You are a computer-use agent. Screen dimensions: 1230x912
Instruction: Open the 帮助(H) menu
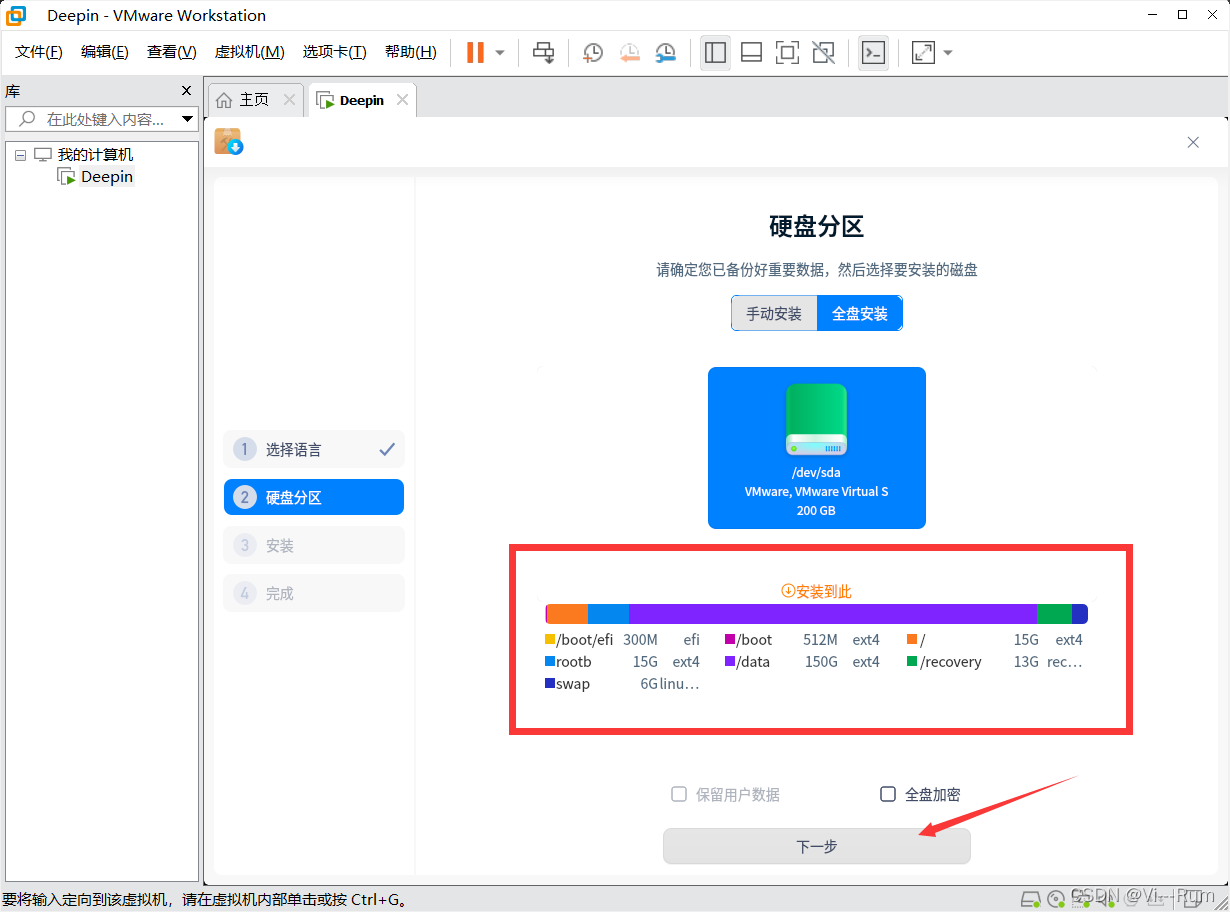411,52
